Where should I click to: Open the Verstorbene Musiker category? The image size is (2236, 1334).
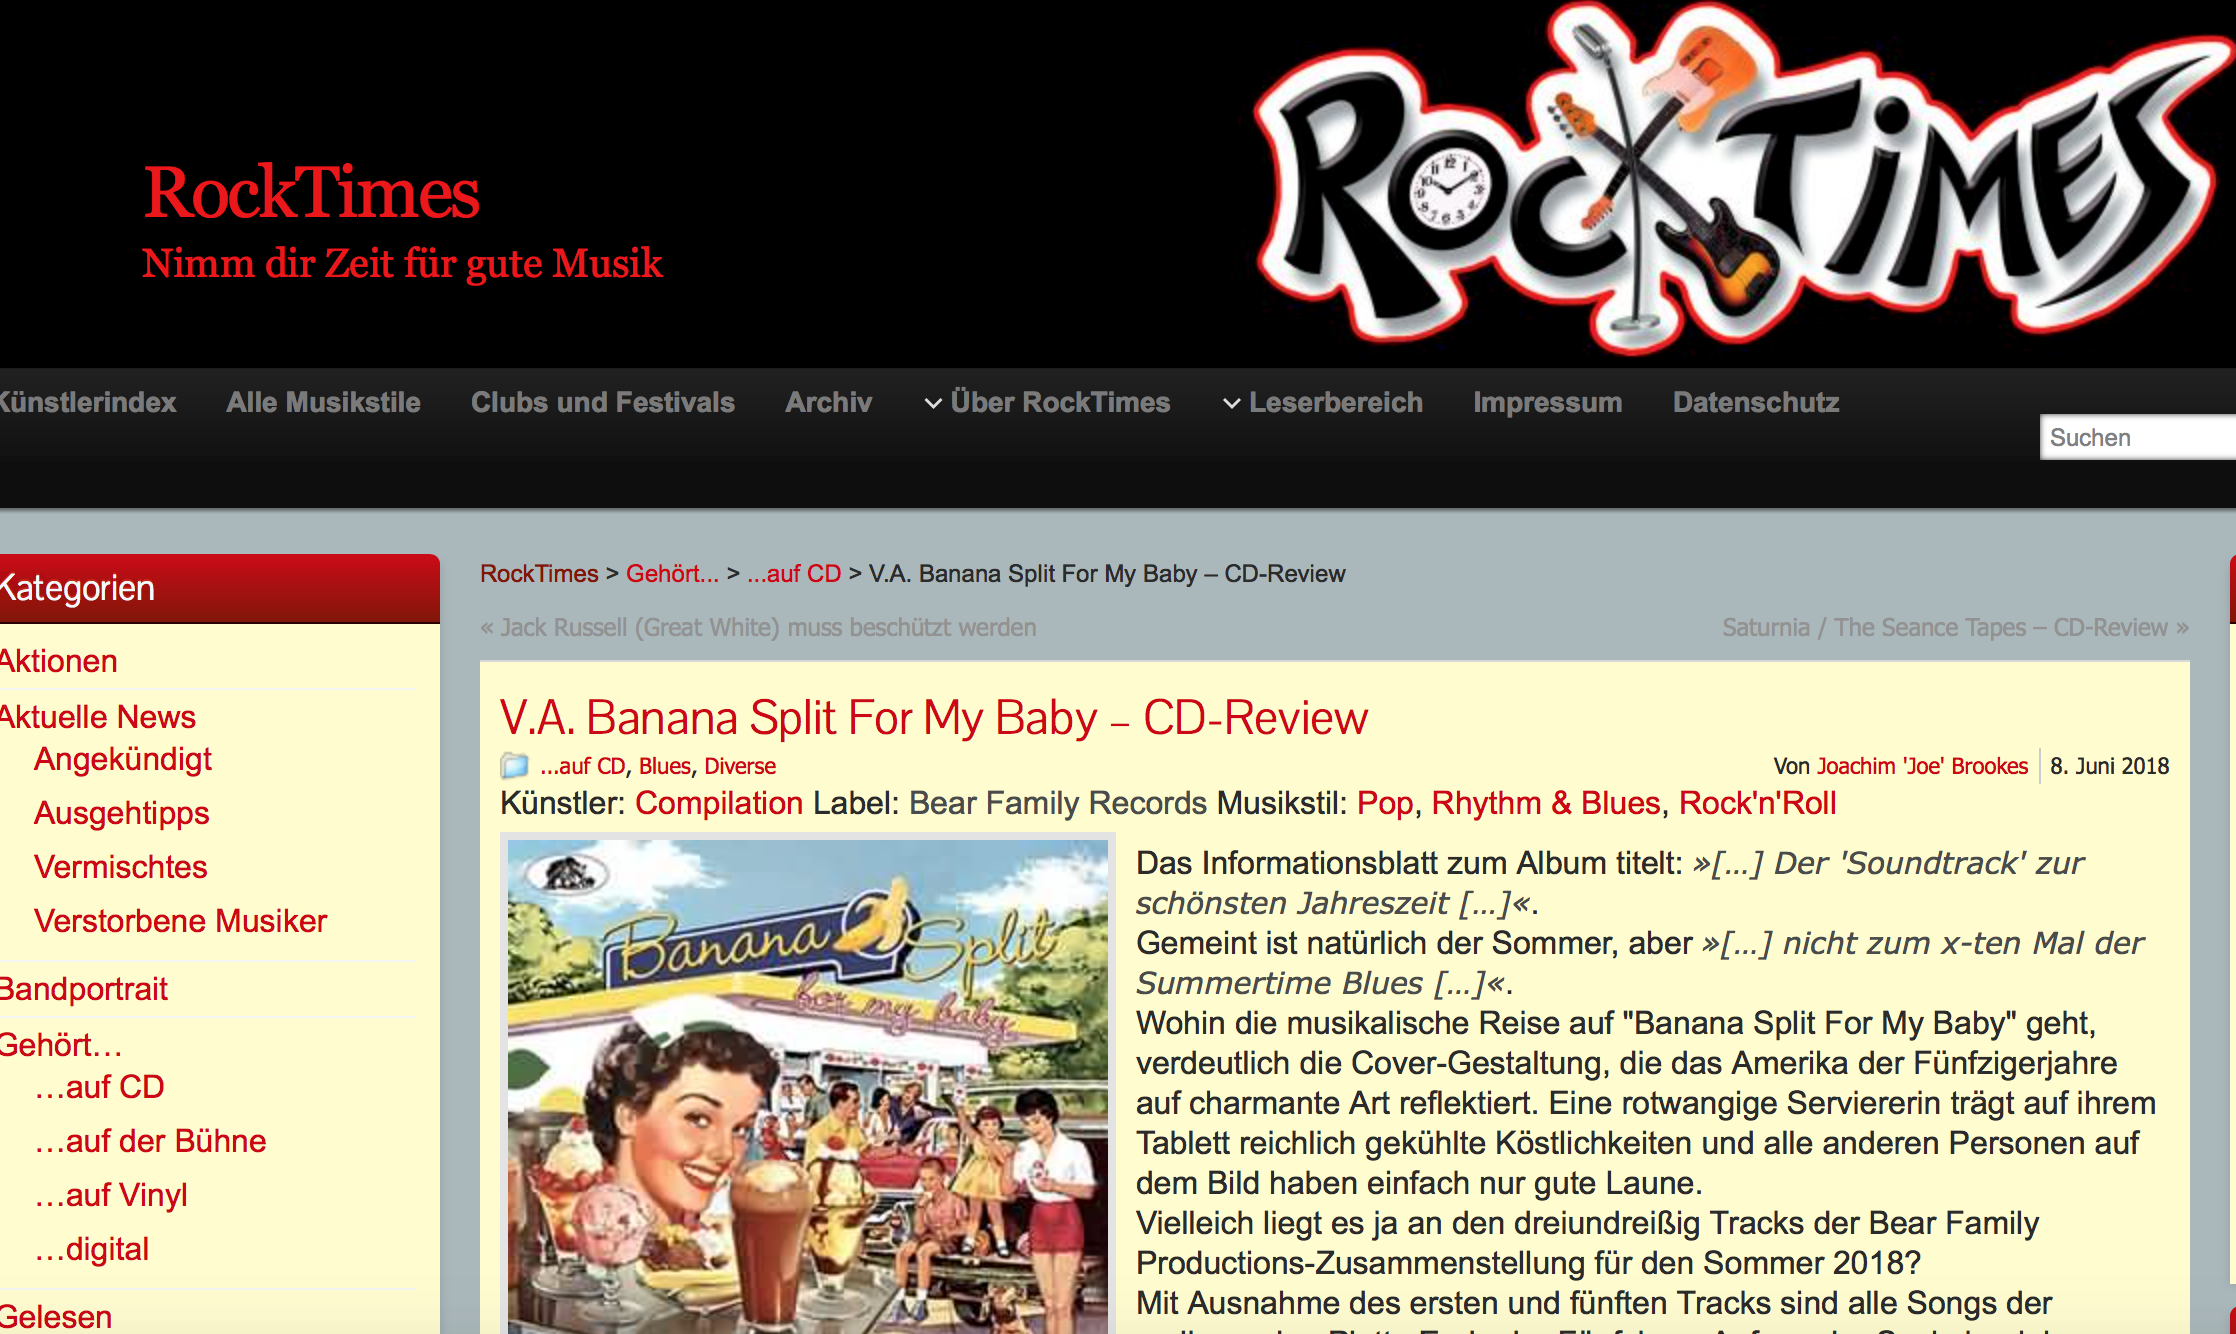tap(180, 921)
